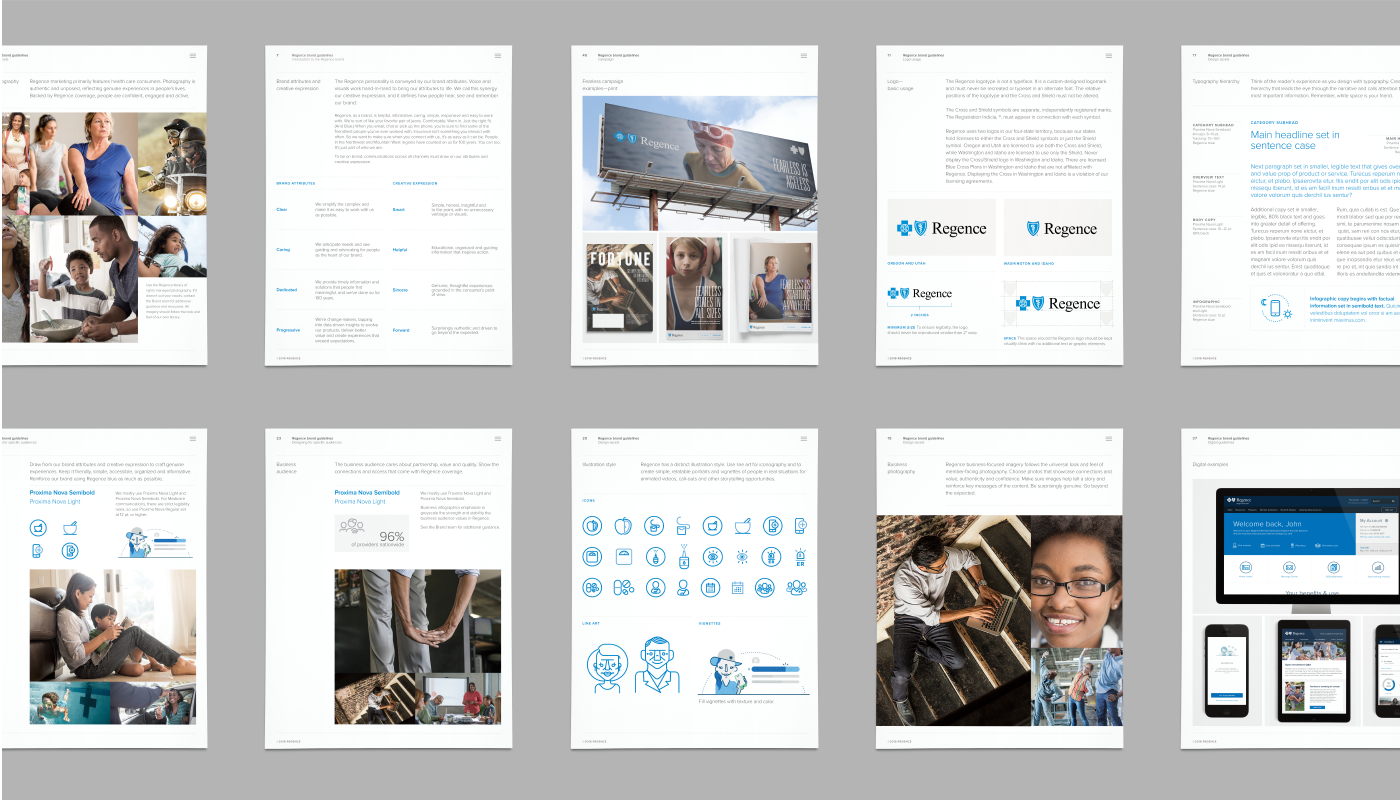Screen dimensions: 1400x800
Task: Select the circled group of people icon
Action: point(765,587)
